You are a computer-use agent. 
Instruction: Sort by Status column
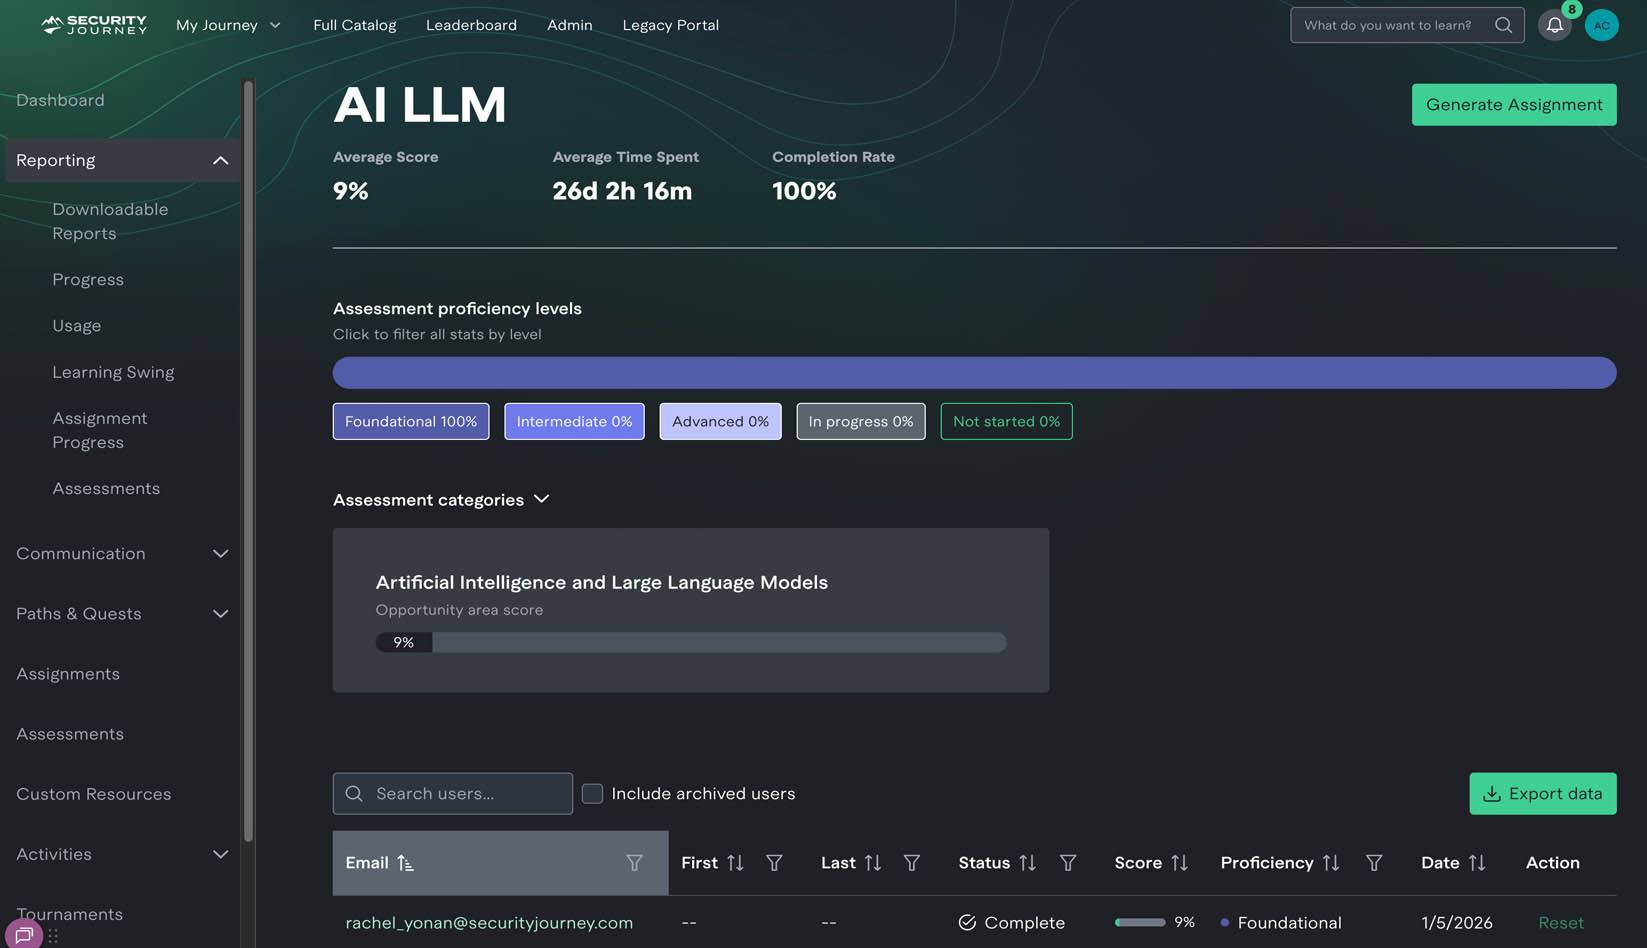click(x=1027, y=863)
